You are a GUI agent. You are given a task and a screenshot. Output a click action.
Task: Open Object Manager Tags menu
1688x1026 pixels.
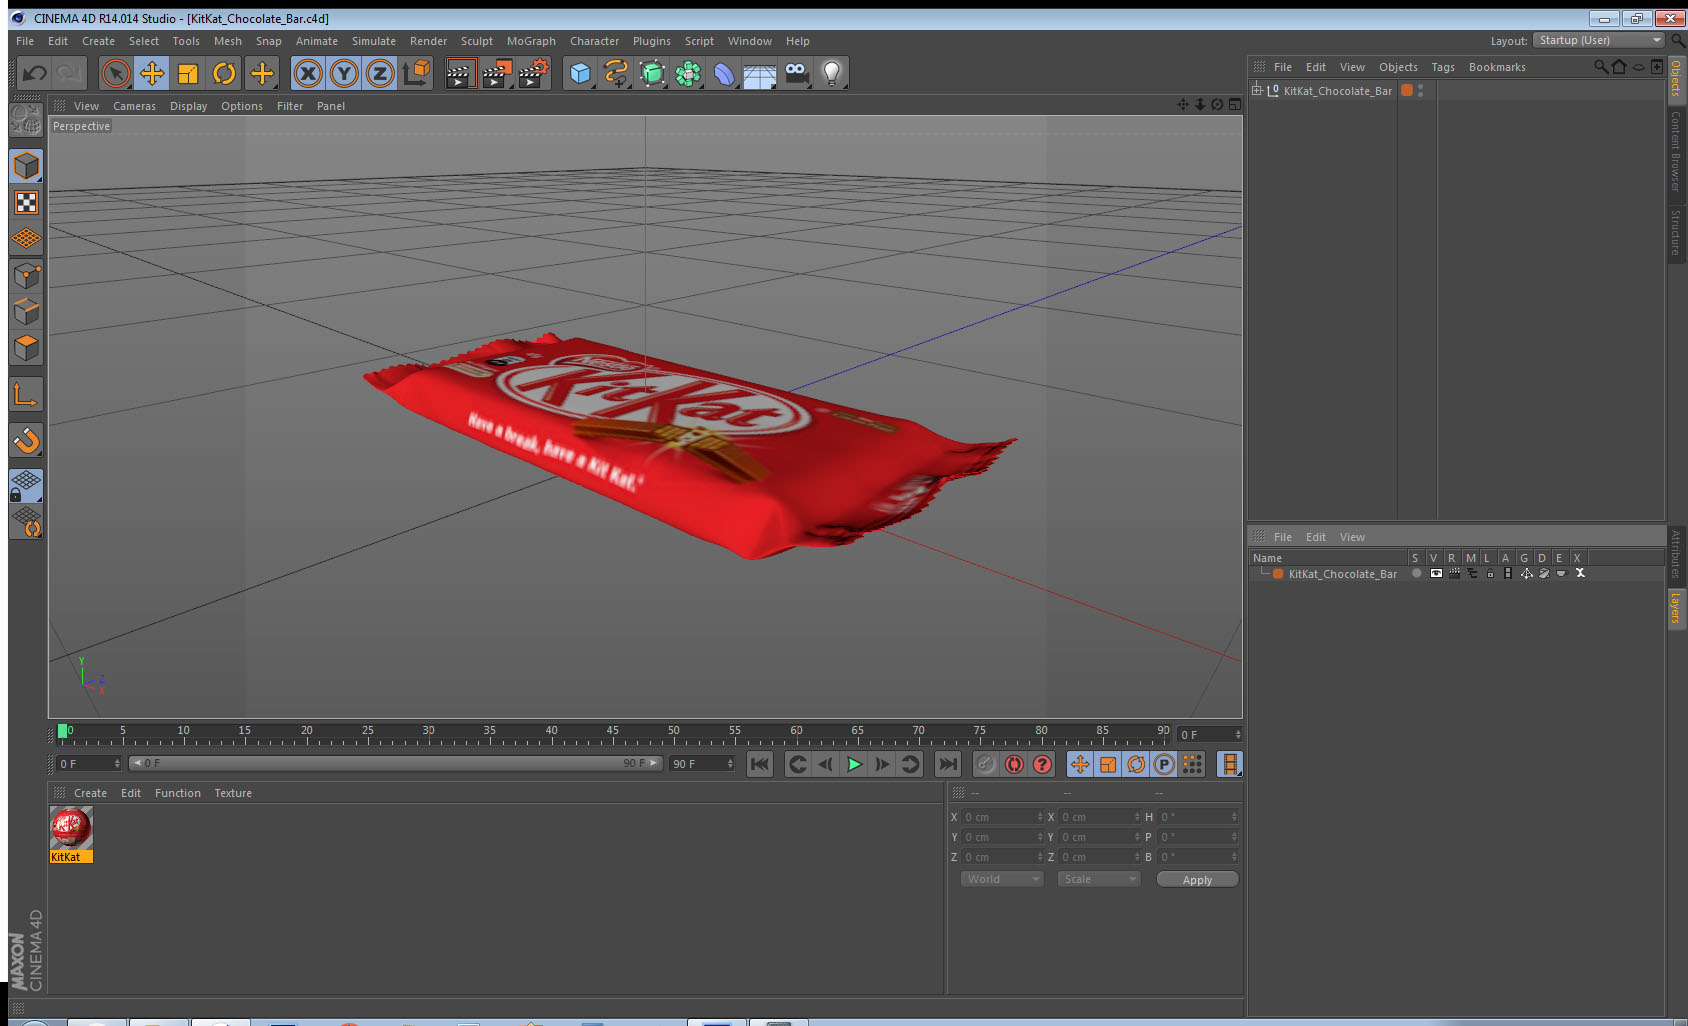(x=1443, y=67)
